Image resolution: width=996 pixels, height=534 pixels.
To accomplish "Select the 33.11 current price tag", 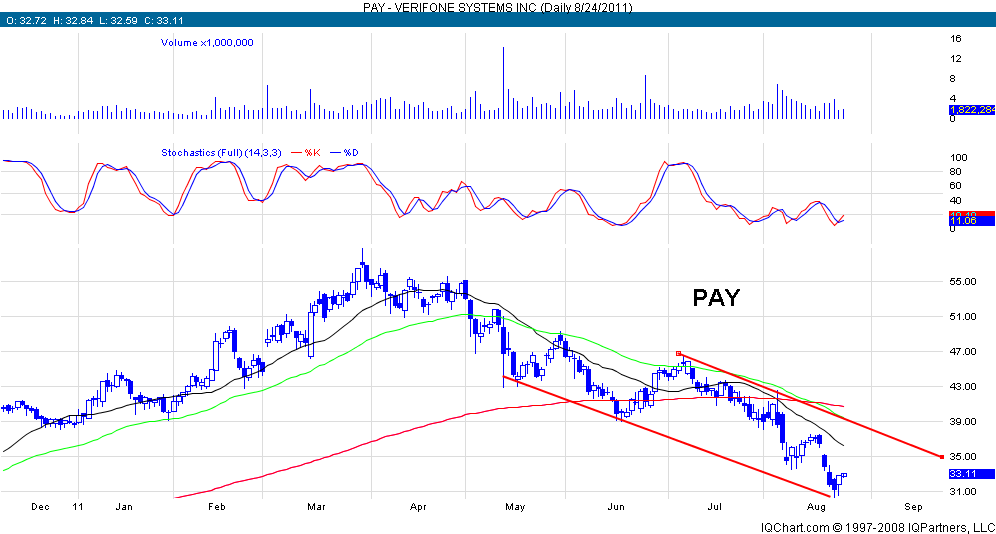I will [x=964, y=474].
